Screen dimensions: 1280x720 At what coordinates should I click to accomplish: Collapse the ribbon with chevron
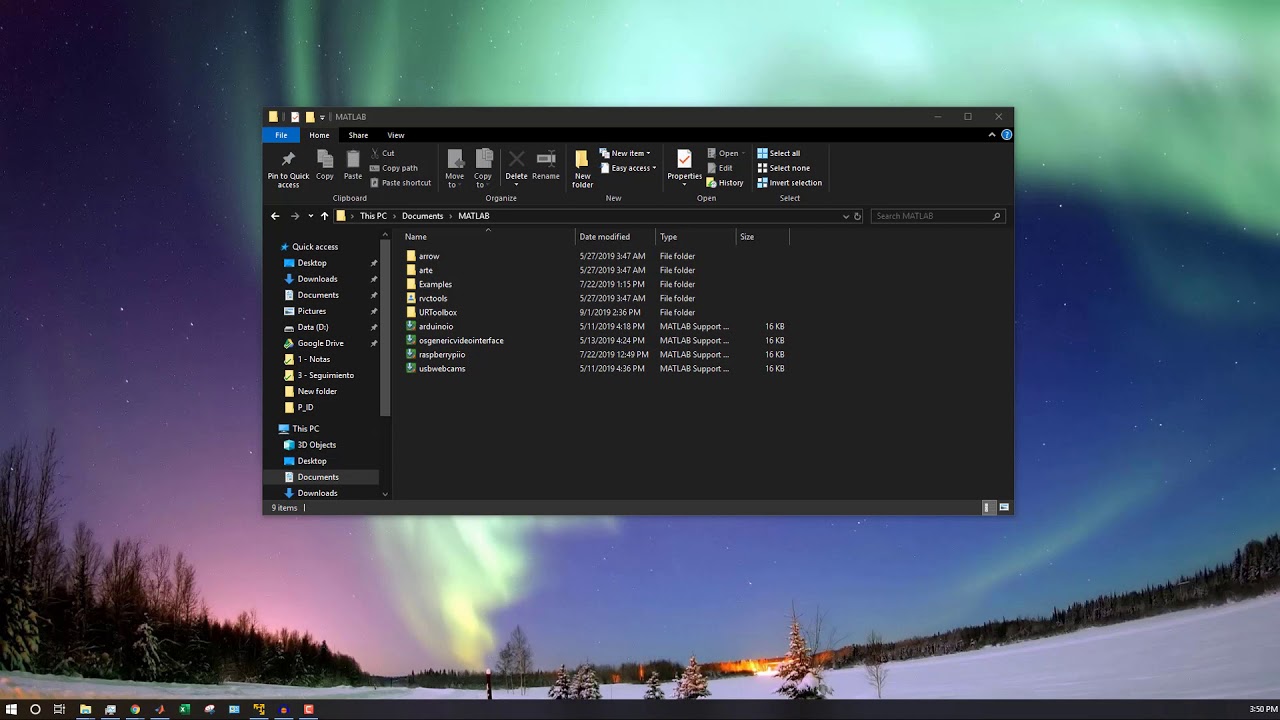point(992,135)
